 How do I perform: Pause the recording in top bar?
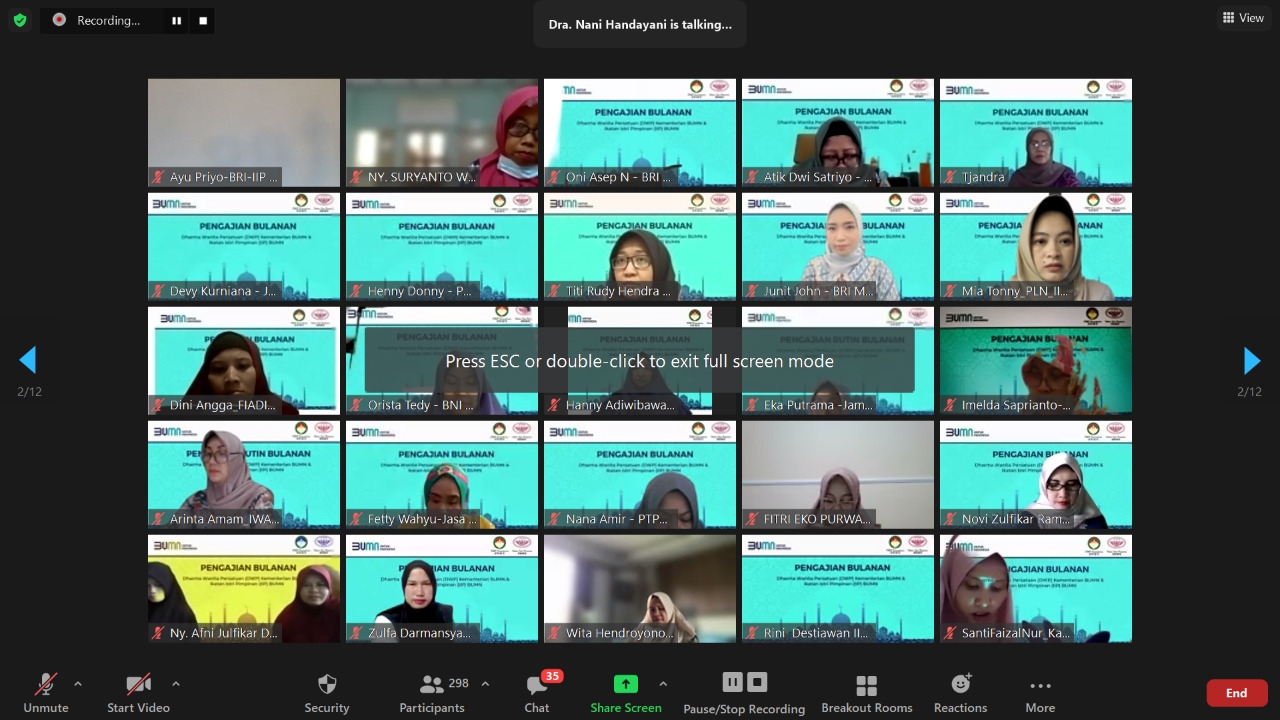click(177, 20)
